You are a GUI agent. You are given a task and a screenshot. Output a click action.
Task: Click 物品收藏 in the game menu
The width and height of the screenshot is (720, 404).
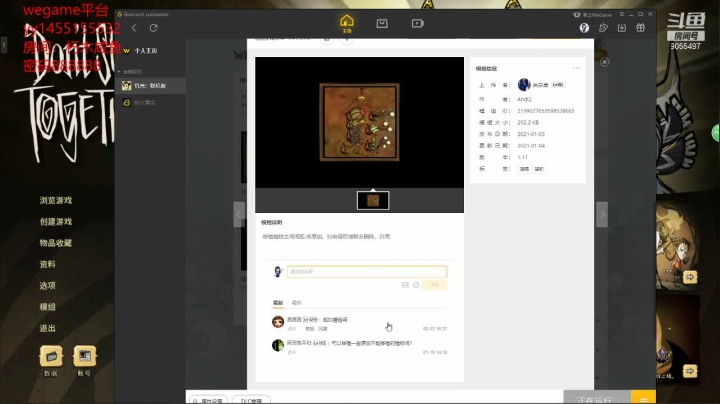(x=56, y=243)
